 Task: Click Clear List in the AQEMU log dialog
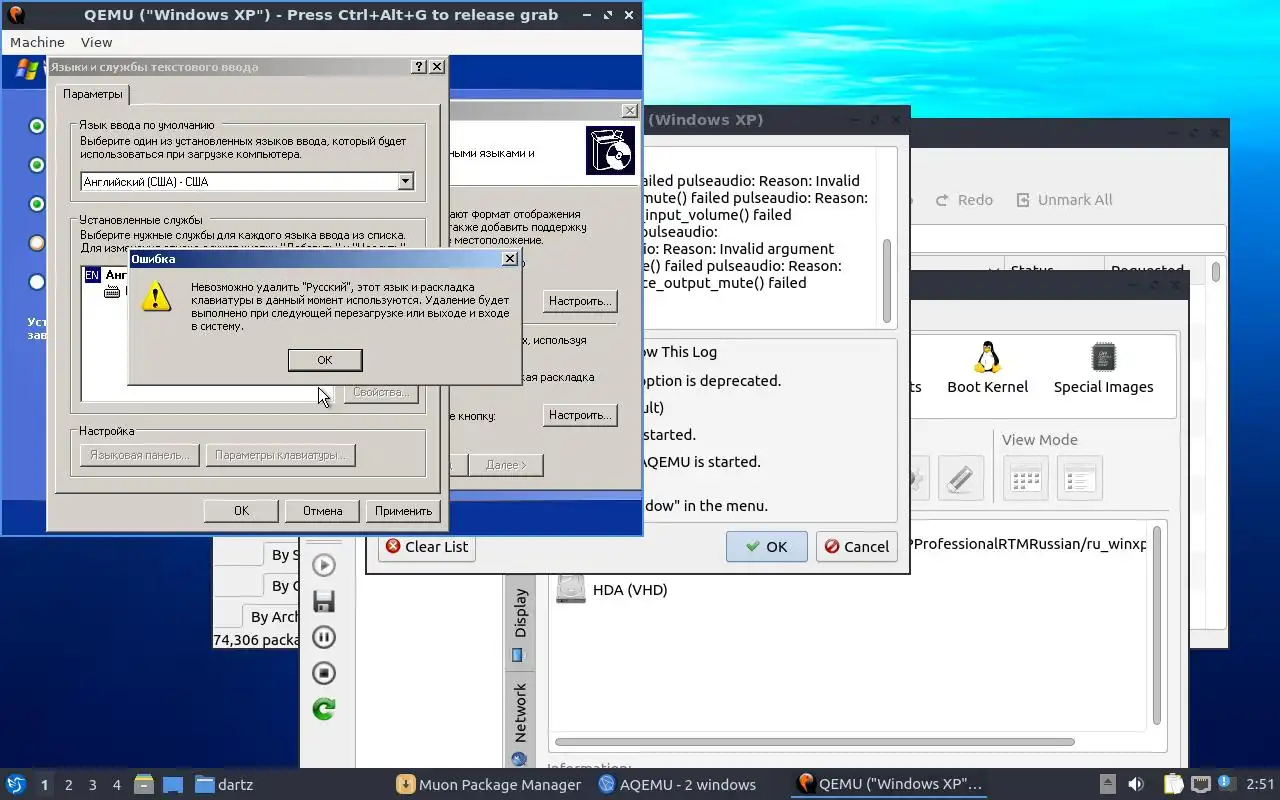tap(426, 546)
